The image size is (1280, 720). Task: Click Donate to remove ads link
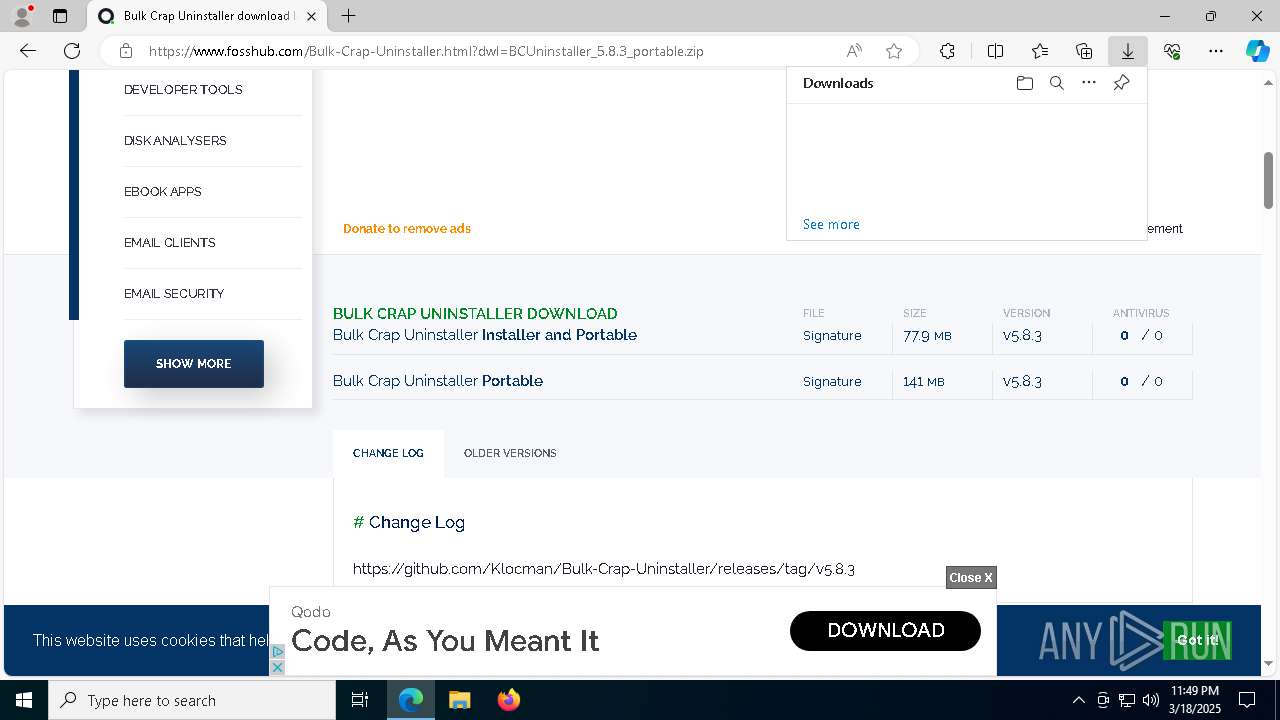click(x=407, y=229)
